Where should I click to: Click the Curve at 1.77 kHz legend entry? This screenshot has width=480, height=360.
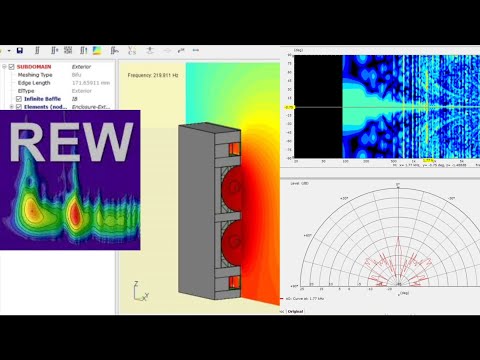pyautogui.click(x=302, y=299)
